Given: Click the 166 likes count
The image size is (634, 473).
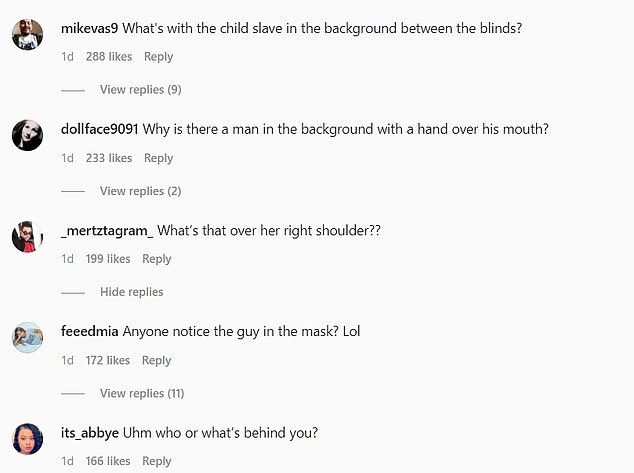Looking at the screenshot, I should coord(108,461).
